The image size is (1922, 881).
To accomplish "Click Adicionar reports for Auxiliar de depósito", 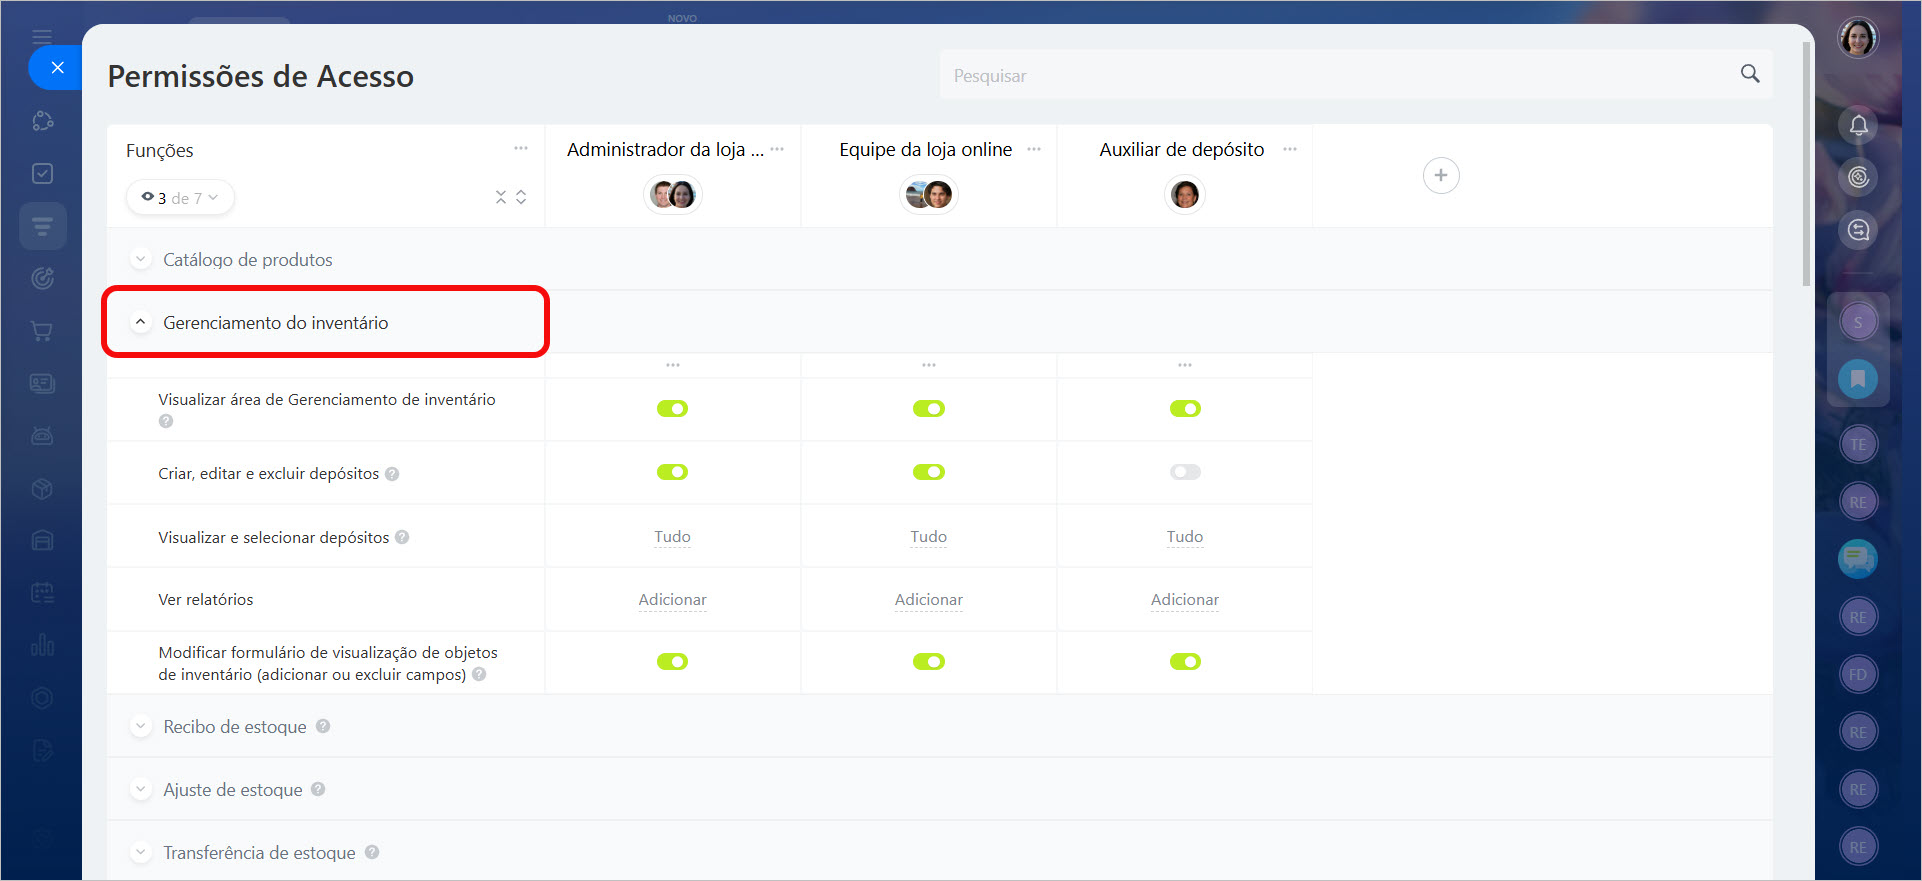I will (x=1185, y=600).
